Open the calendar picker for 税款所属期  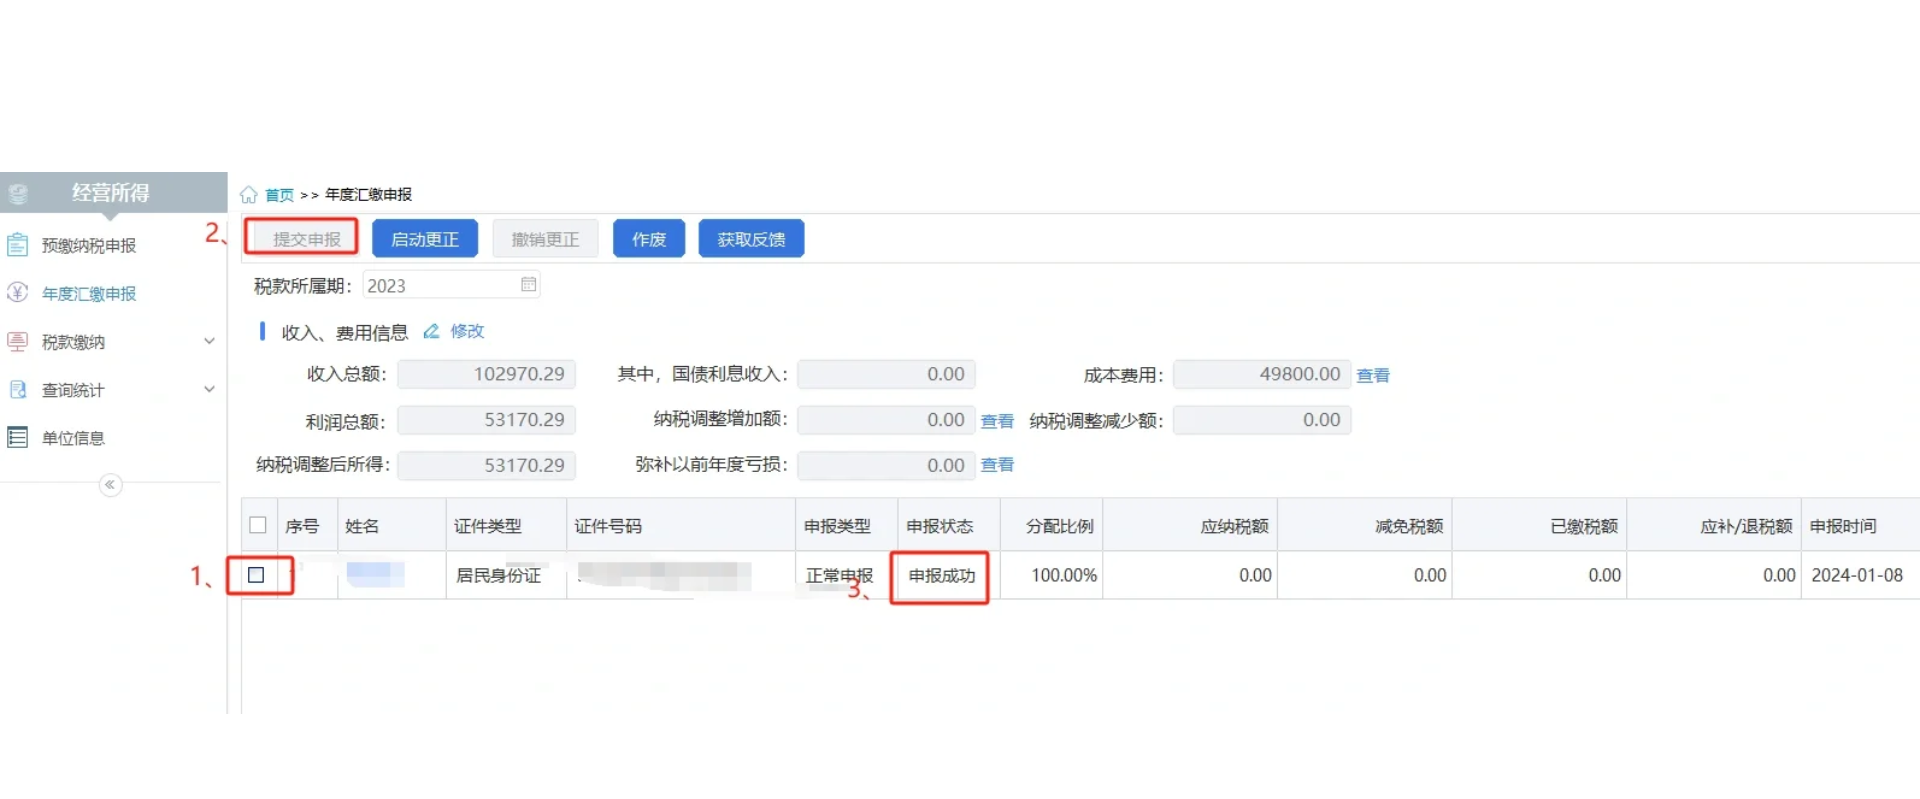point(529,285)
